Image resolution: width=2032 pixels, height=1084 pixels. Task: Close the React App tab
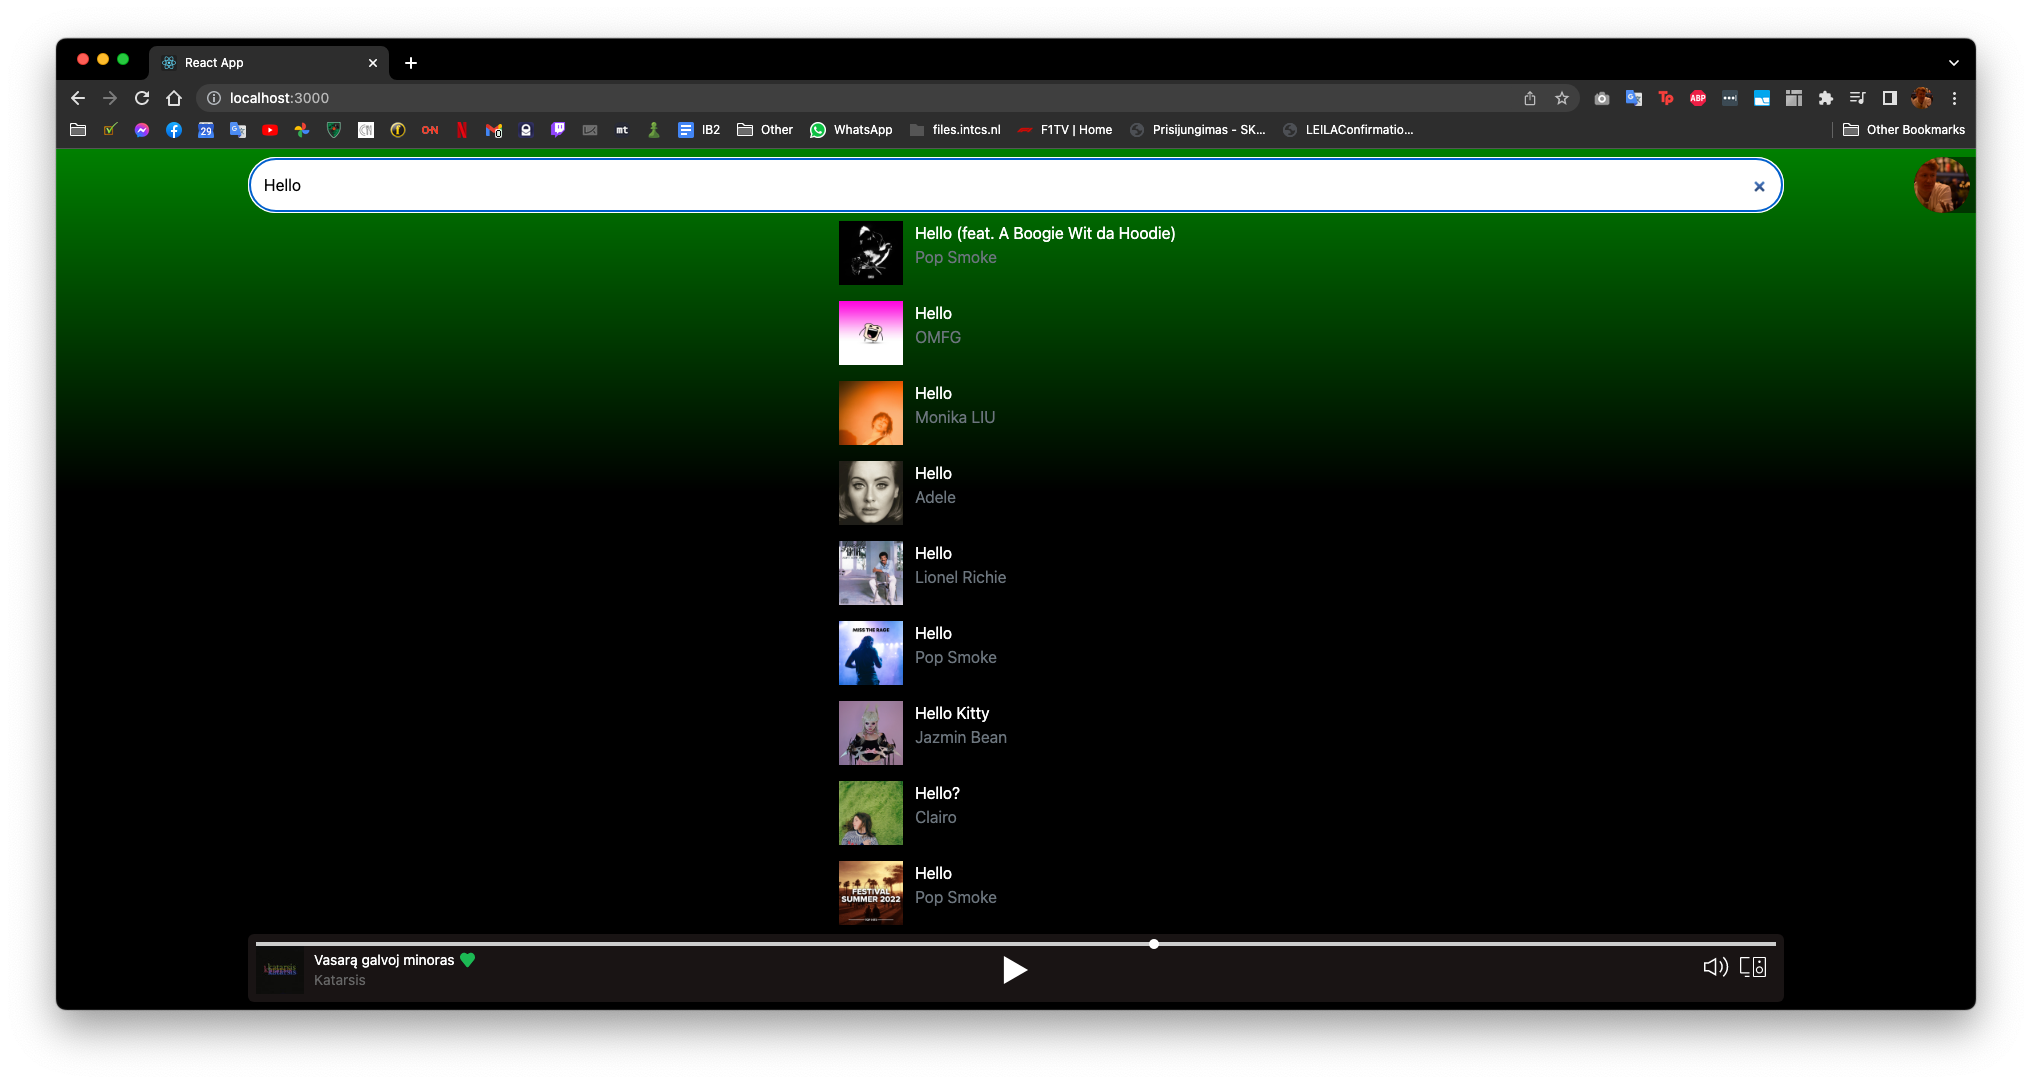tap(373, 63)
